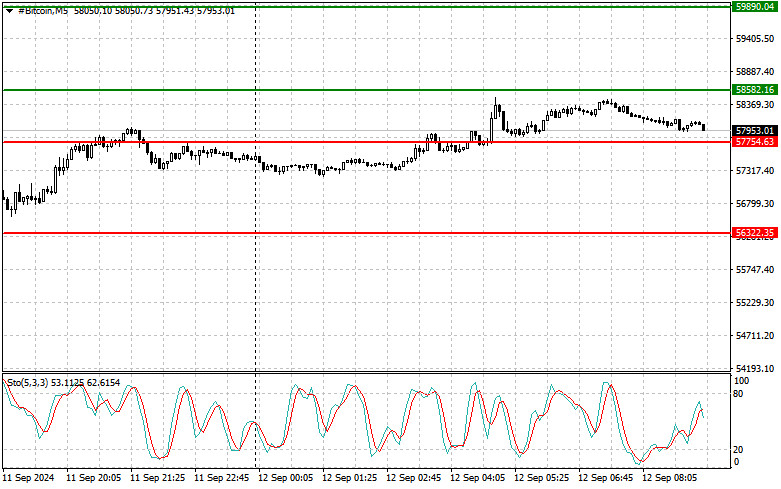
Task: Click the 11 Sep 2024 time axis label
Action: pos(28,478)
